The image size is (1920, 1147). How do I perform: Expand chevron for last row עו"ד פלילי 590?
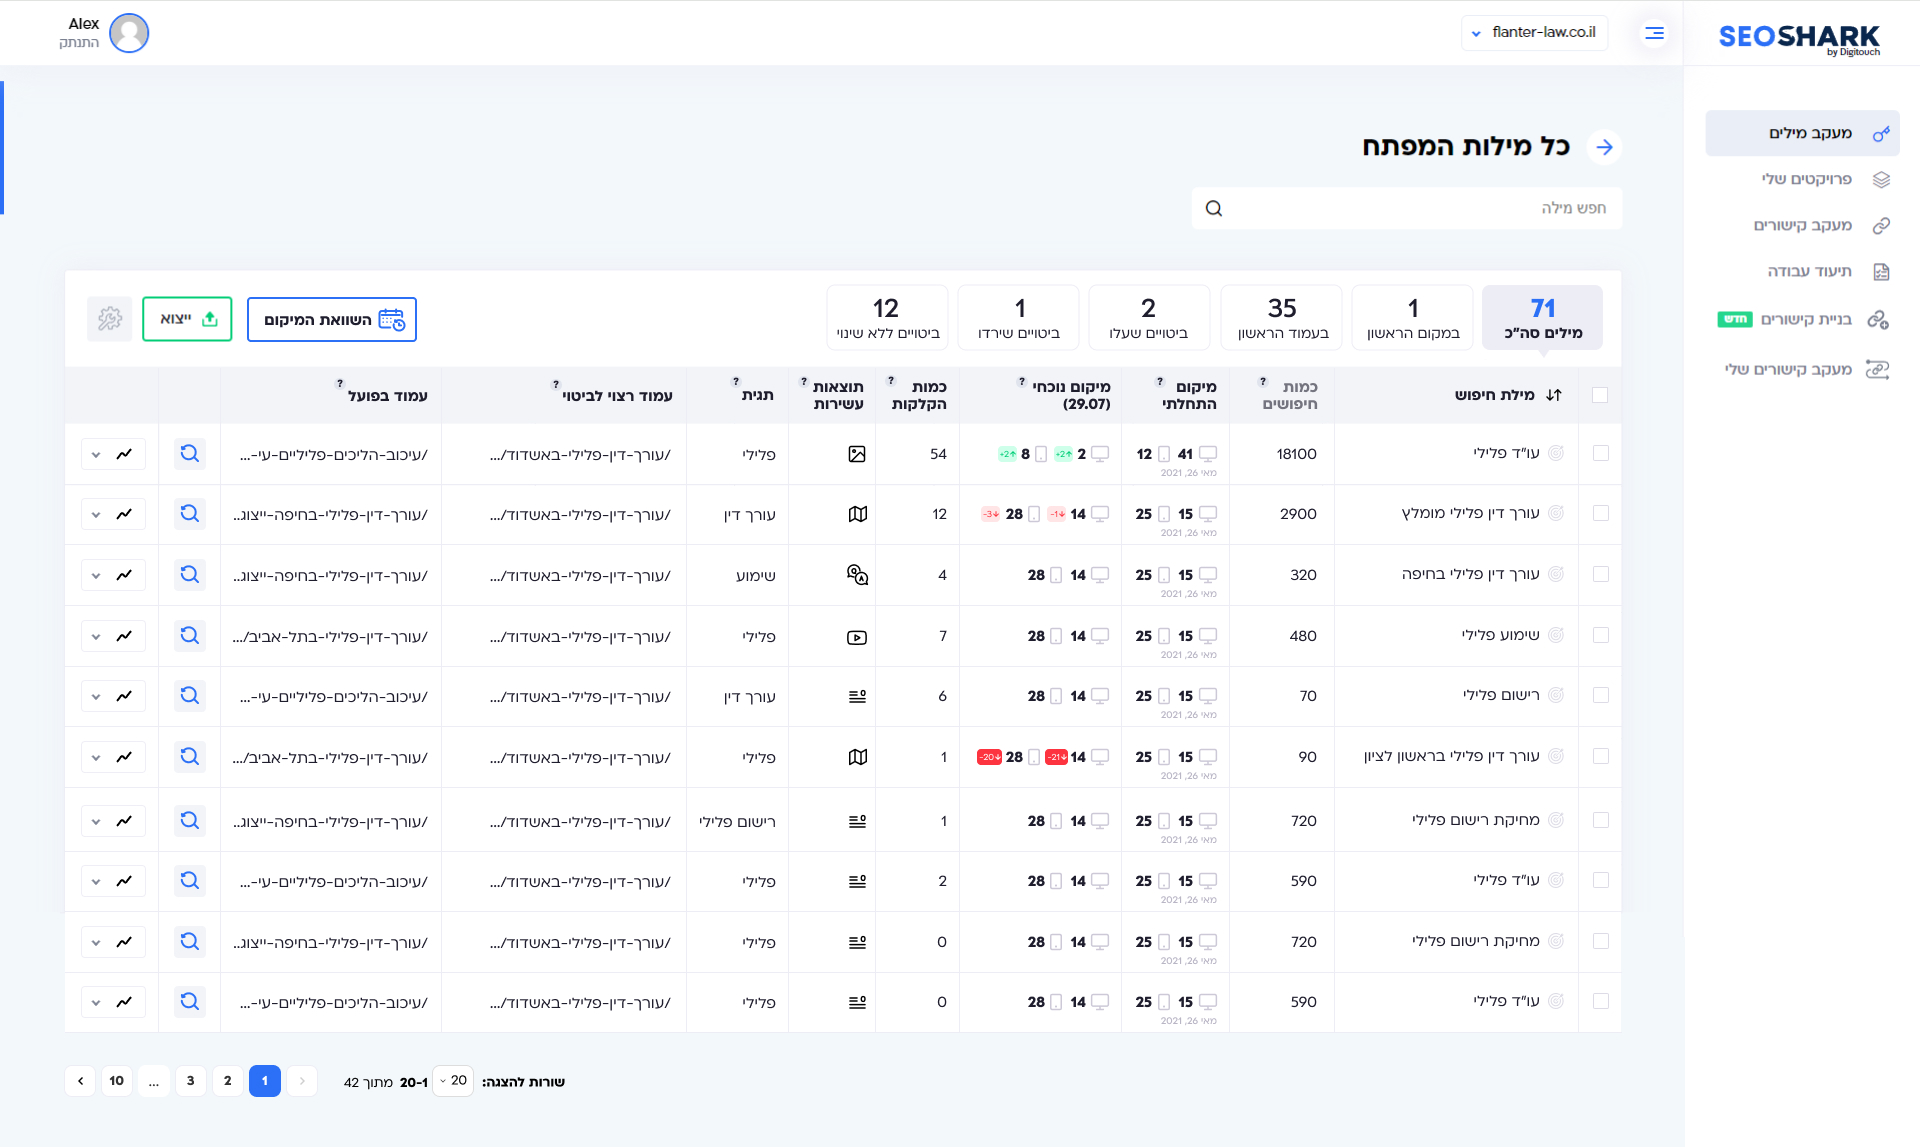click(x=96, y=1002)
